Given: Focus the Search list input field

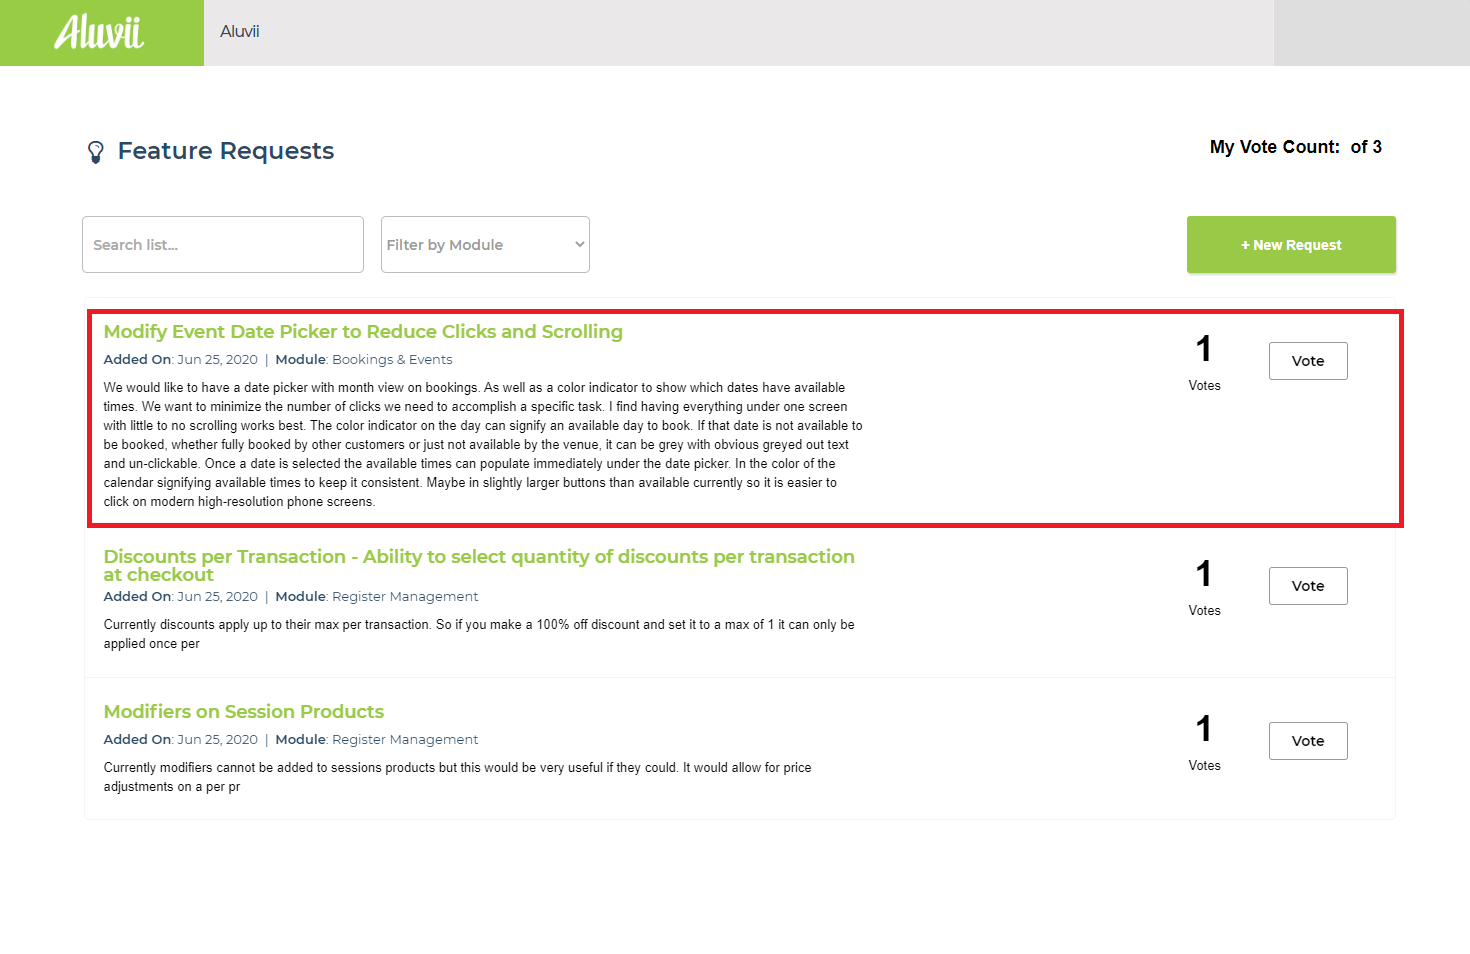Looking at the screenshot, I should tap(223, 245).
